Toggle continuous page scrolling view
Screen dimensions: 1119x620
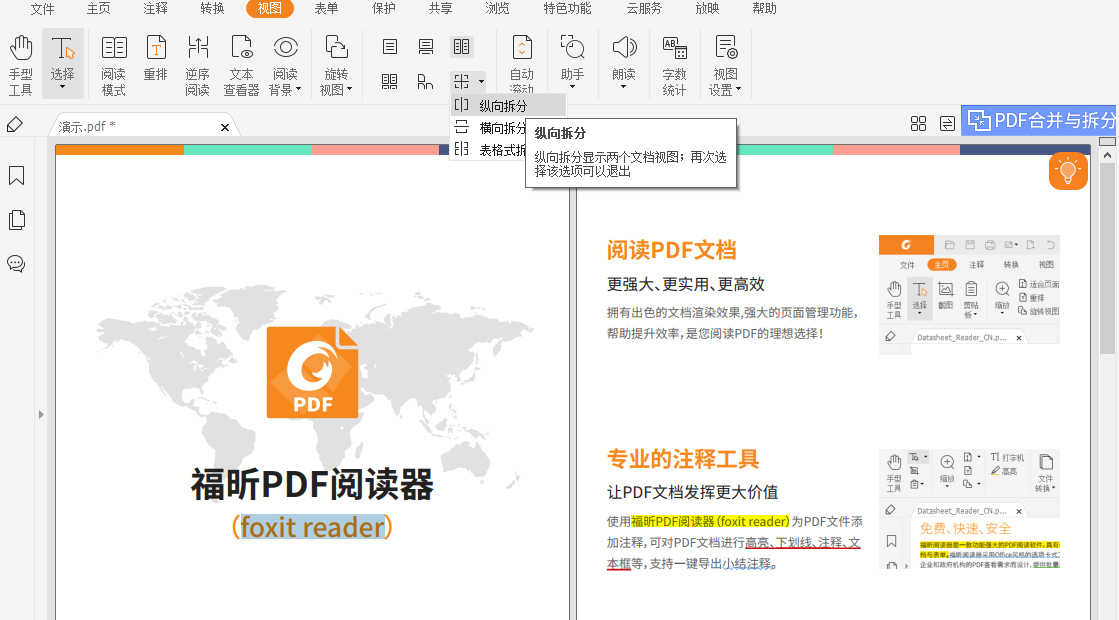426,47
